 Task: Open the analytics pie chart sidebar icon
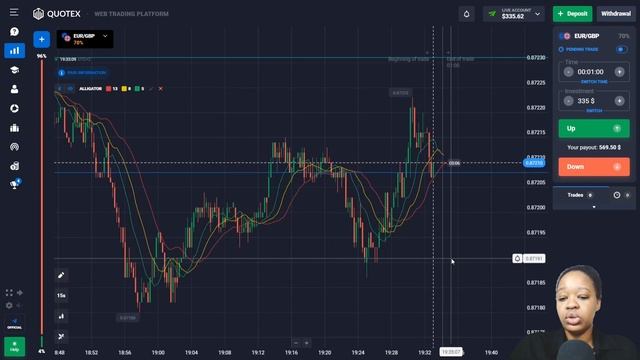coord(14,108)
